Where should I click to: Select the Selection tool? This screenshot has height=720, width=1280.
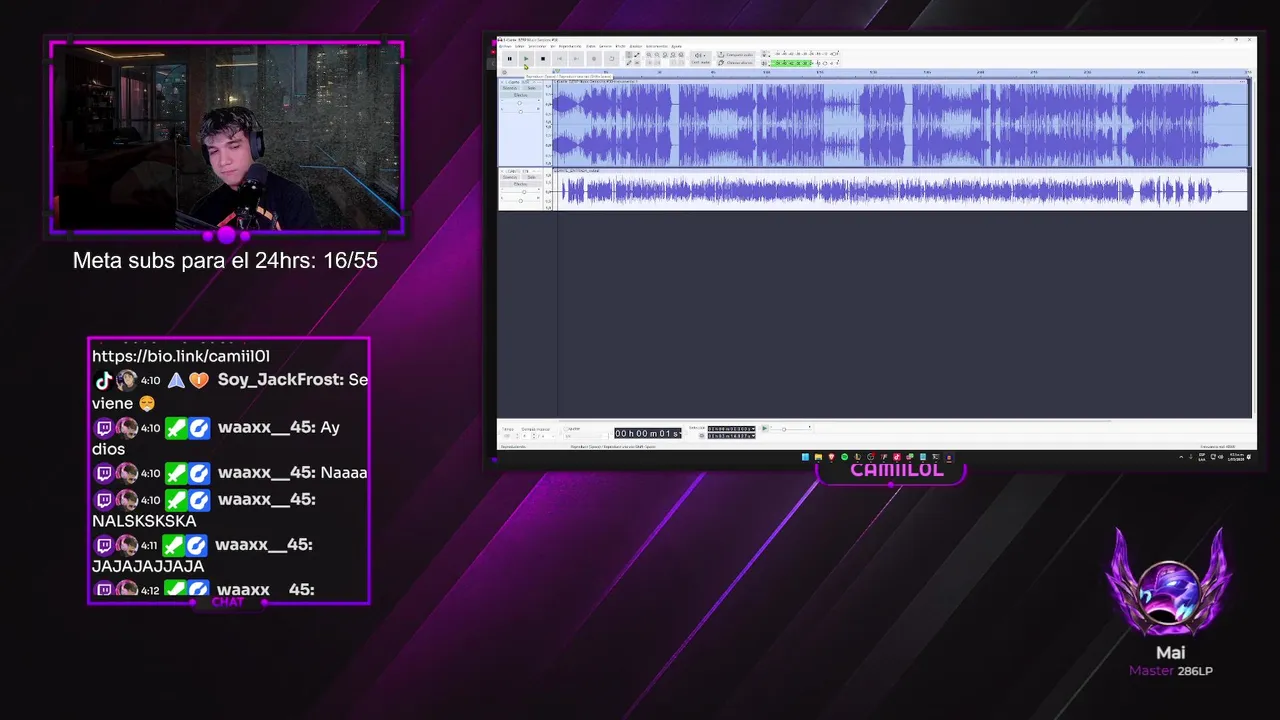point(629,55)
